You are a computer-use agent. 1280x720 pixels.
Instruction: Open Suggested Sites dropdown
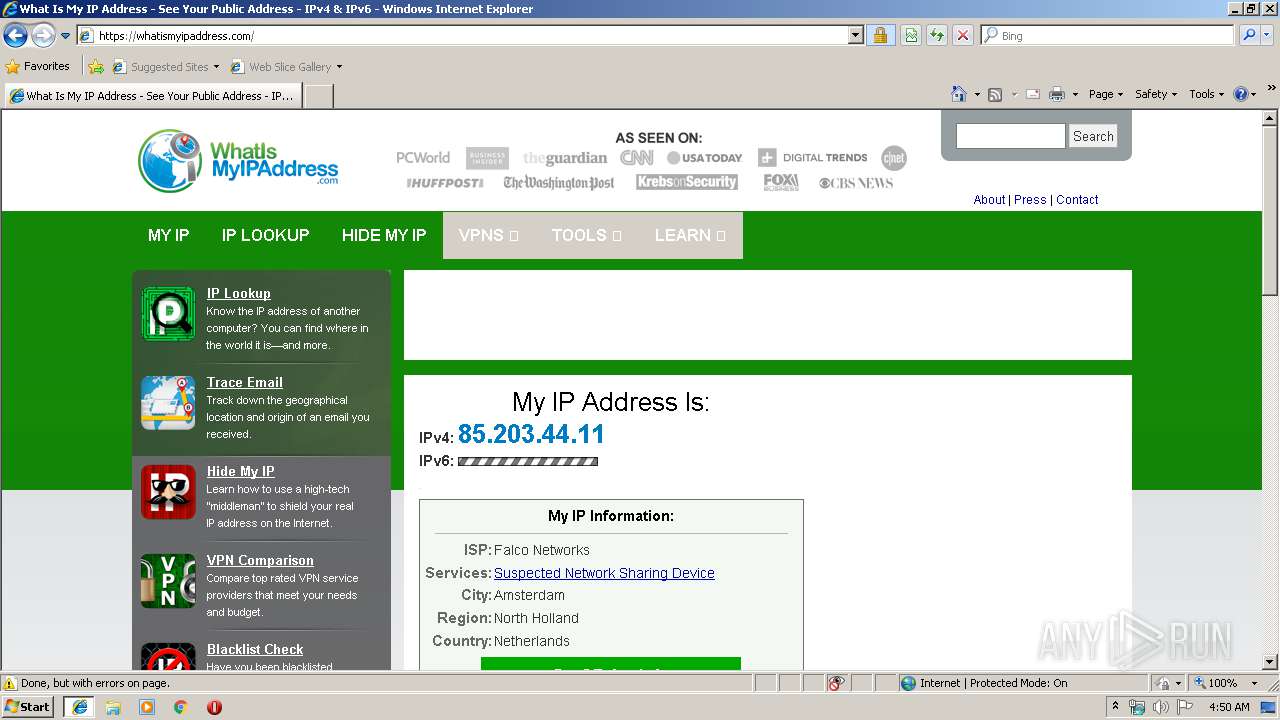[165, 67]
